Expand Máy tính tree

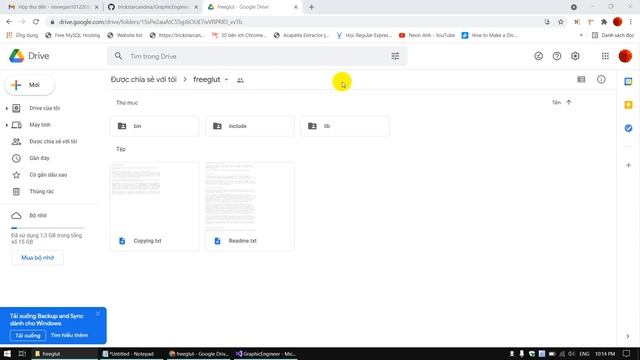[7, 125]
